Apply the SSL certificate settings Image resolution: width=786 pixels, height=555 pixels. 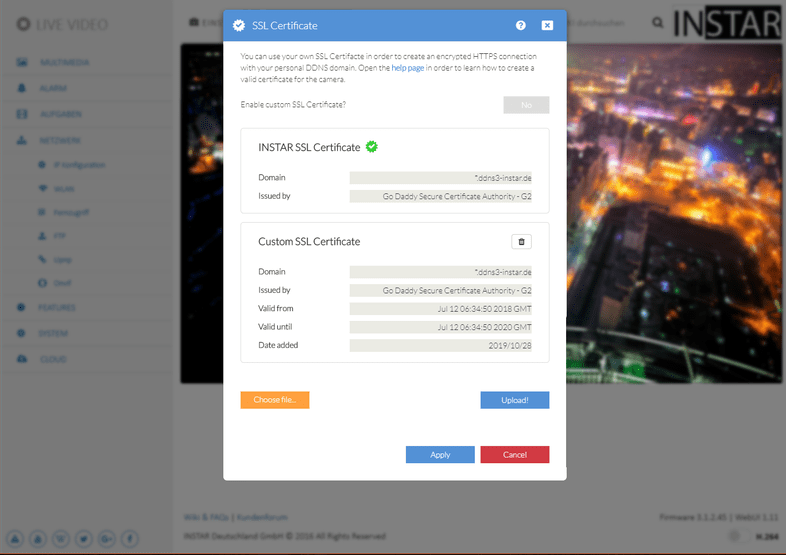pos(440,455)
